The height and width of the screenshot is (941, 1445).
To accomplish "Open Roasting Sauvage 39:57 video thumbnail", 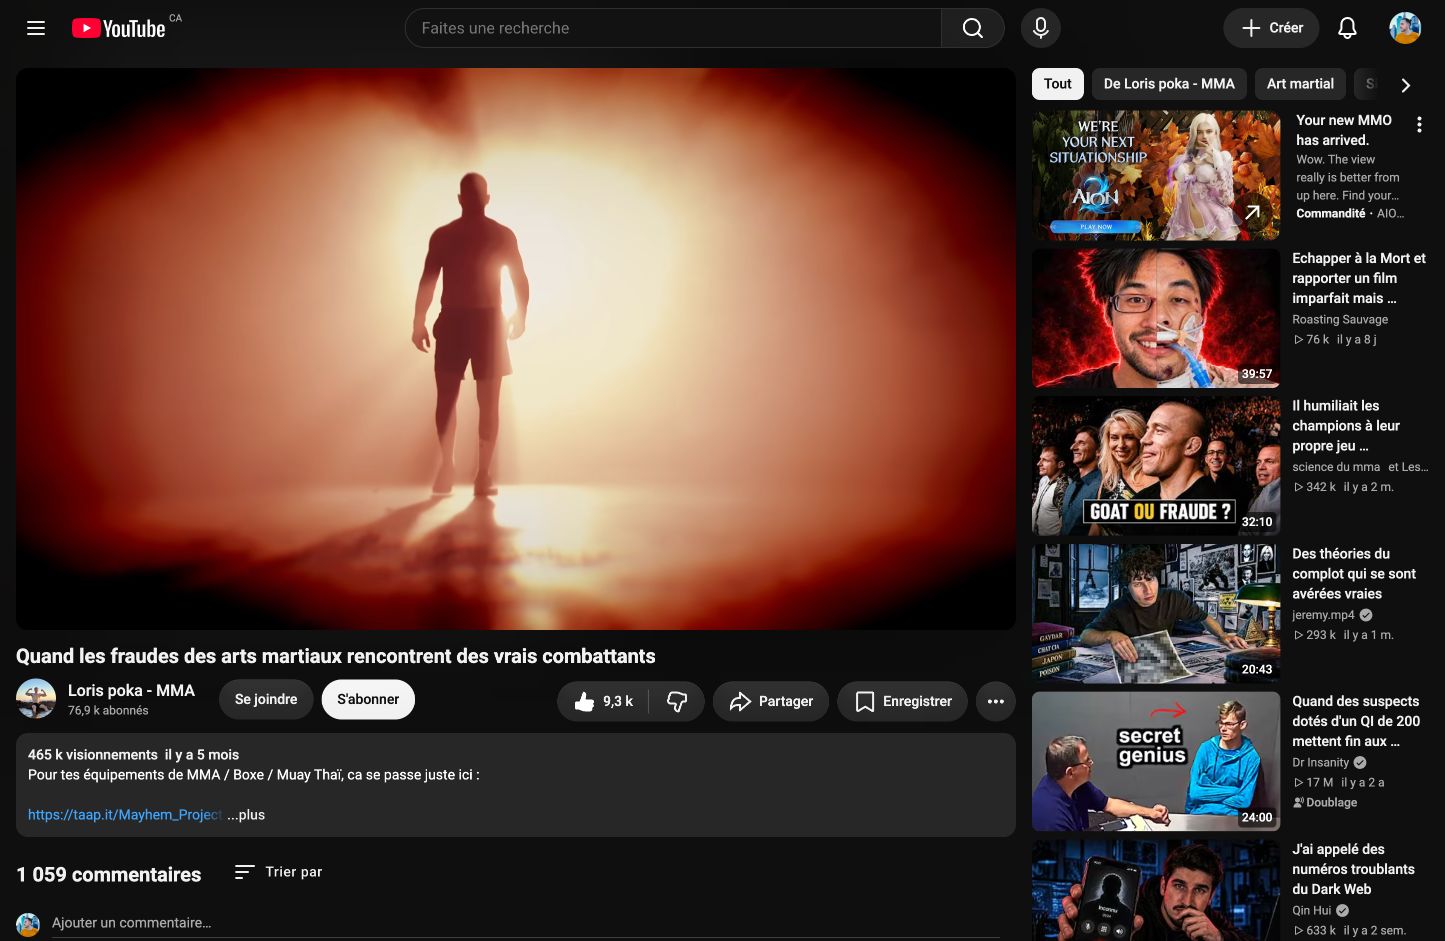I will coord(1156,318).
